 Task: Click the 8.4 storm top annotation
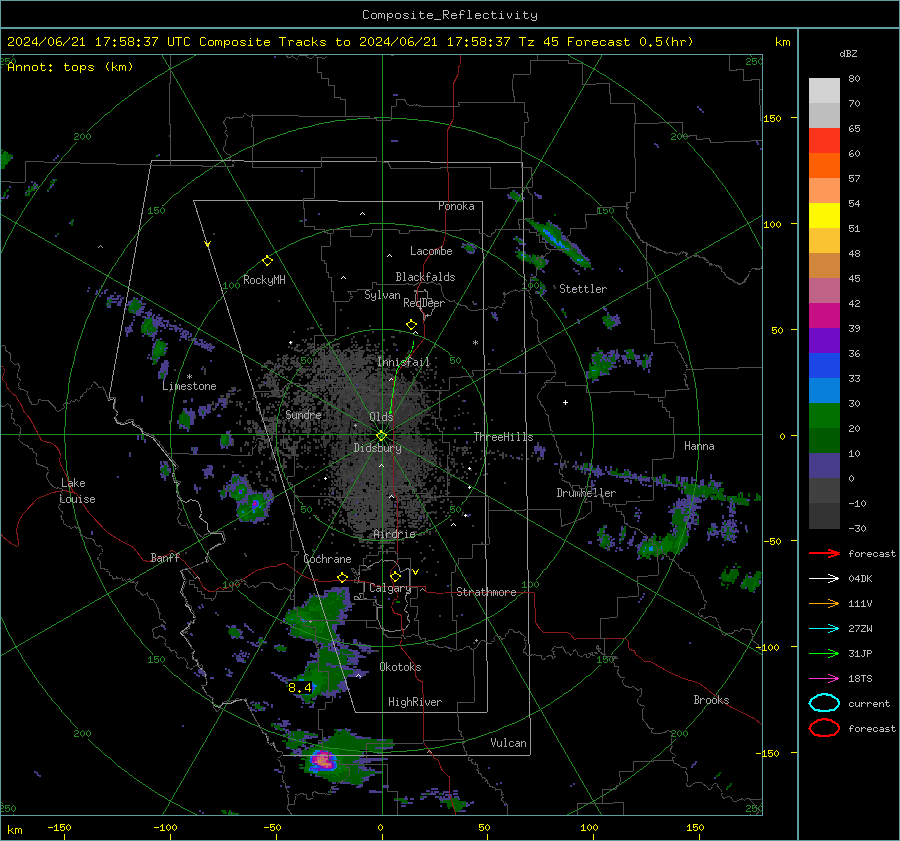tap(300, 687)
